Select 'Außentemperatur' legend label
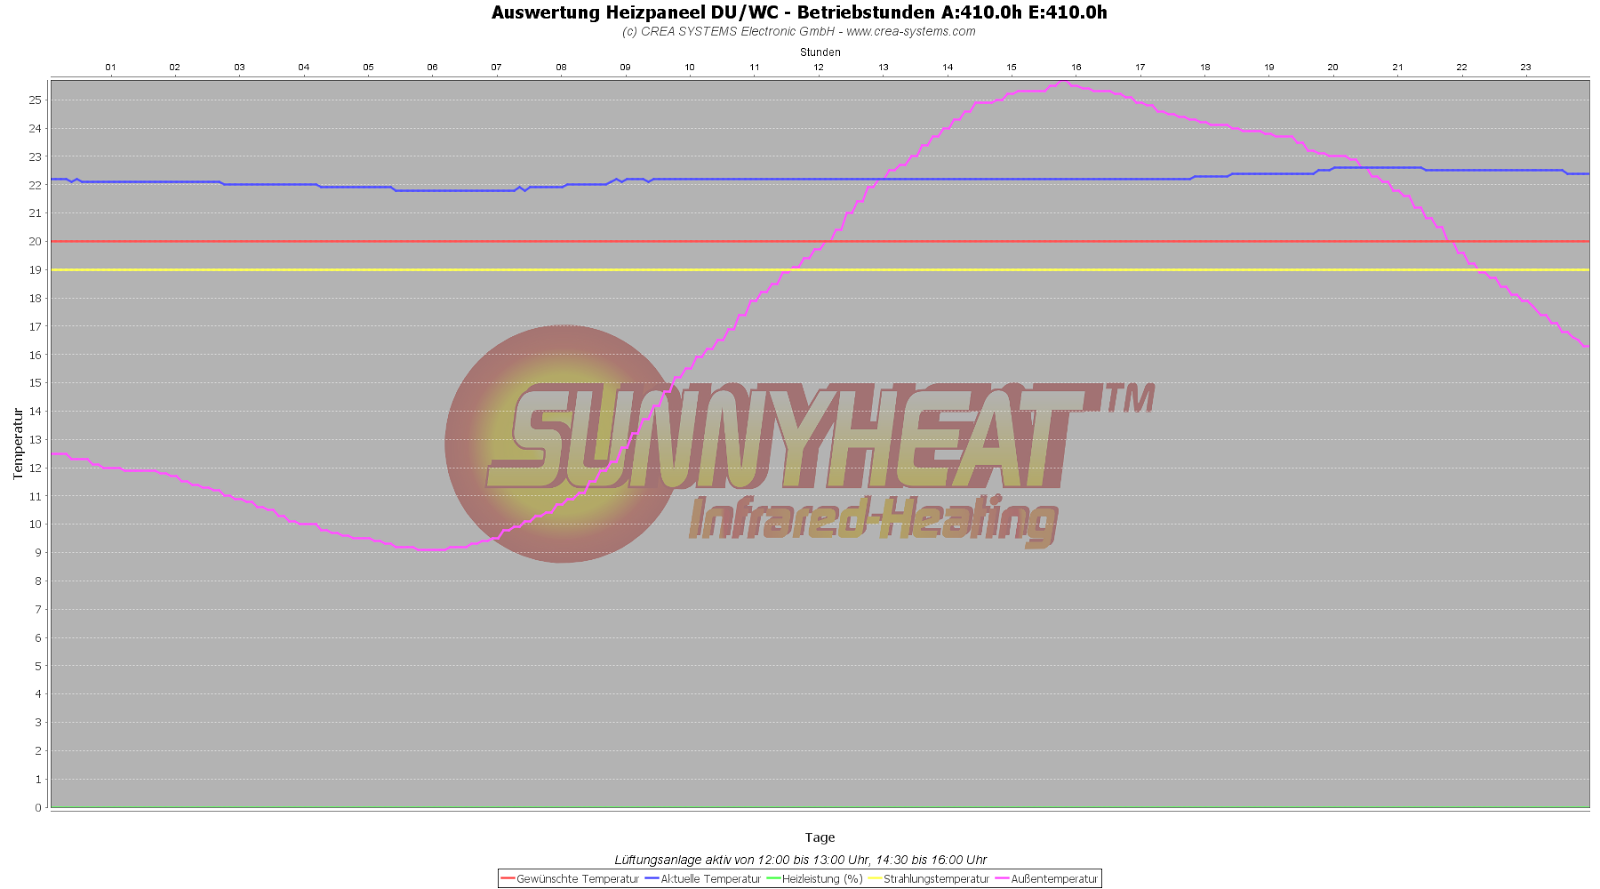The image size is (1600, 889). coord(1054,879)
